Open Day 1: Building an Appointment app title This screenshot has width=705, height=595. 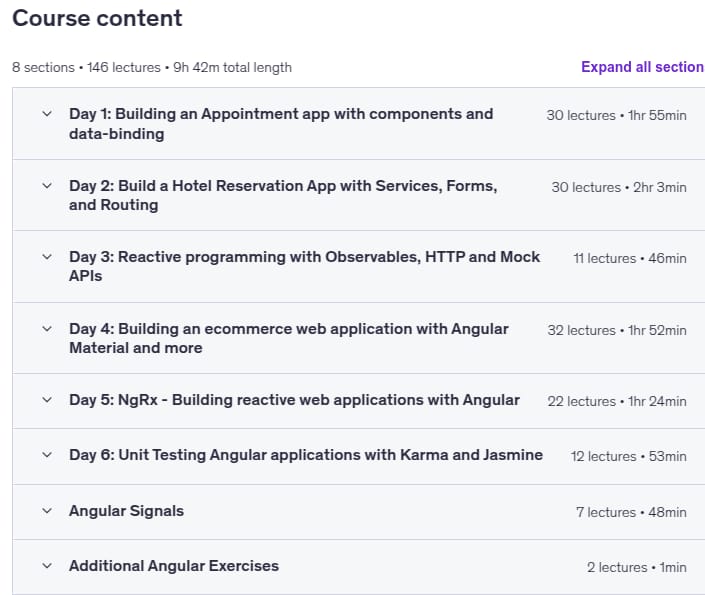(281, 124)
